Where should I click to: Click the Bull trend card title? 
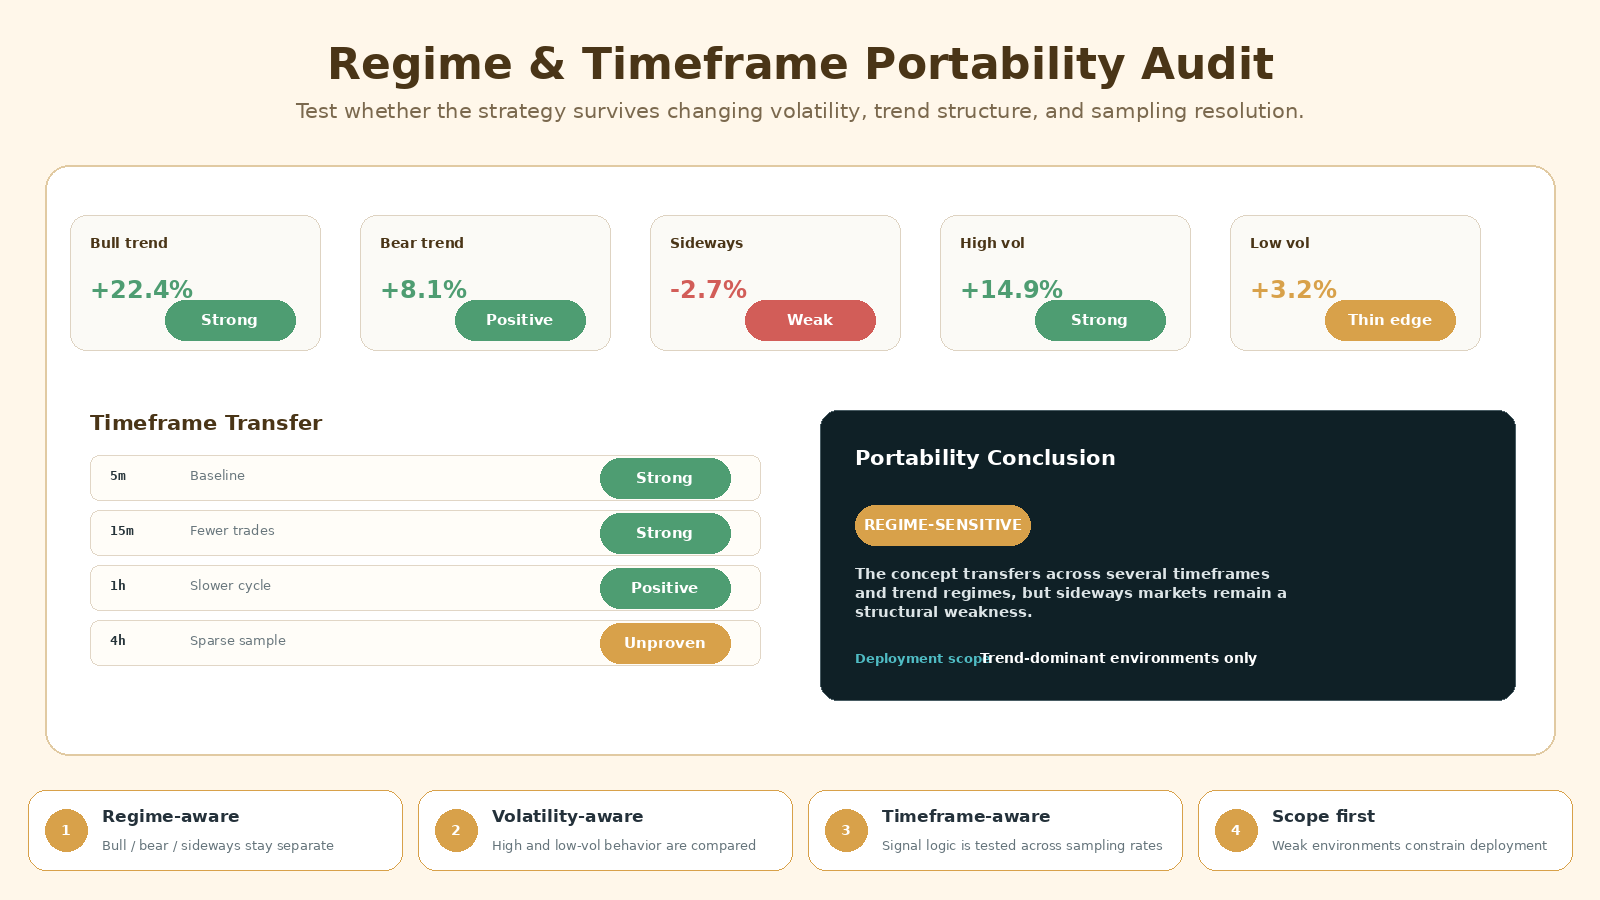(x=129, y=243)
